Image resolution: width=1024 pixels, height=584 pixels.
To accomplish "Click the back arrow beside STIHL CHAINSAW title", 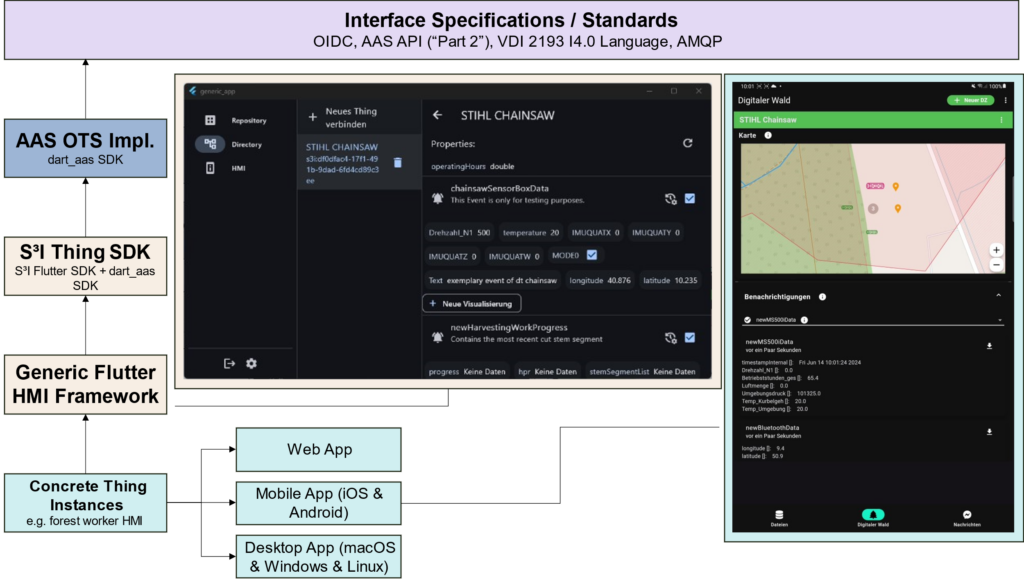I will point(437,115).
